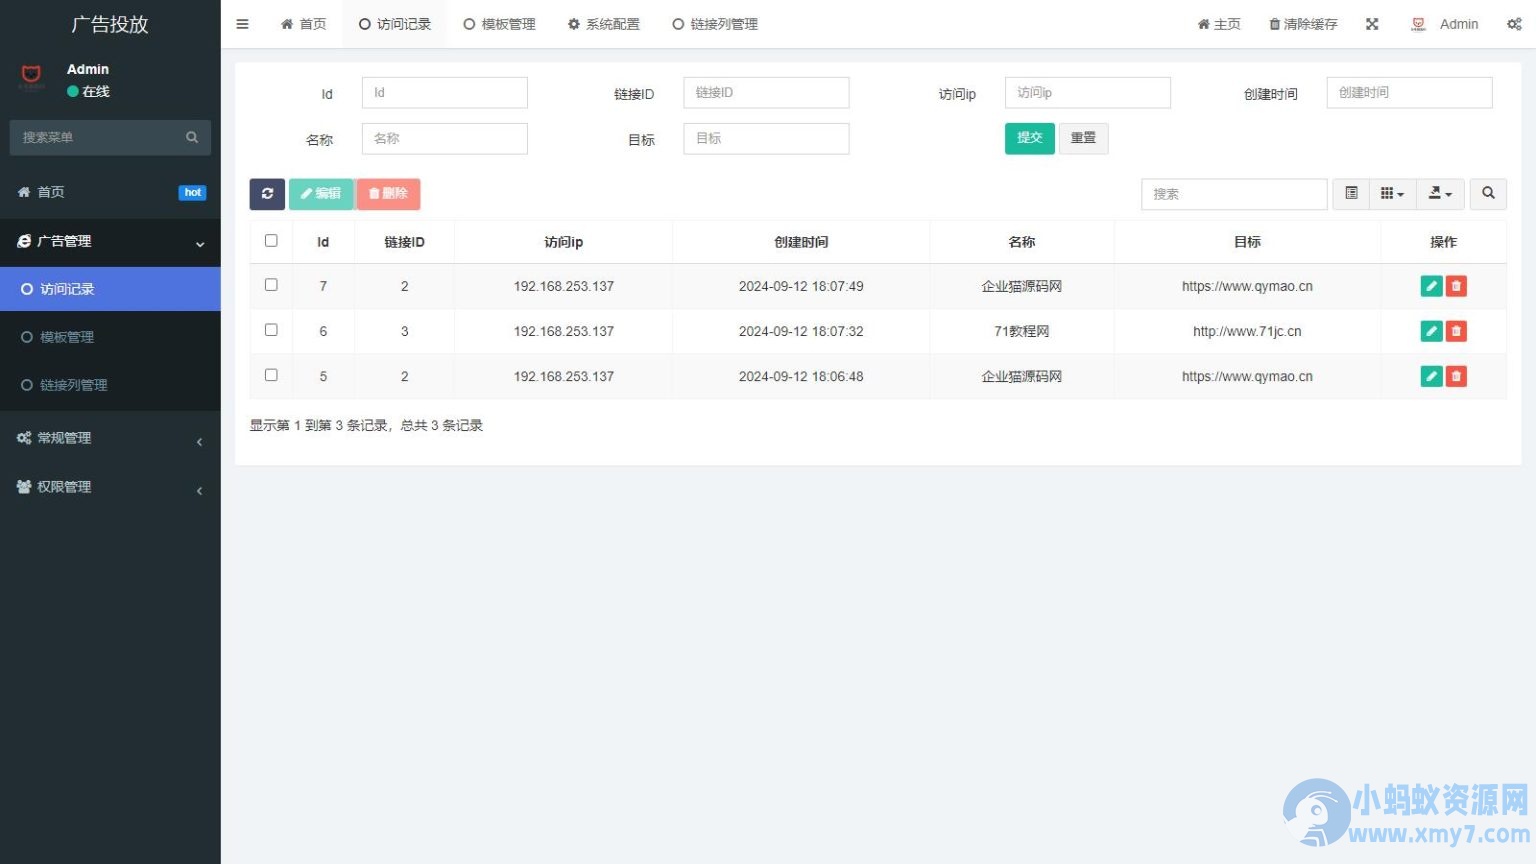
Task: Click the sidebar Admin profile logo
Action: [x=32, y=77]
